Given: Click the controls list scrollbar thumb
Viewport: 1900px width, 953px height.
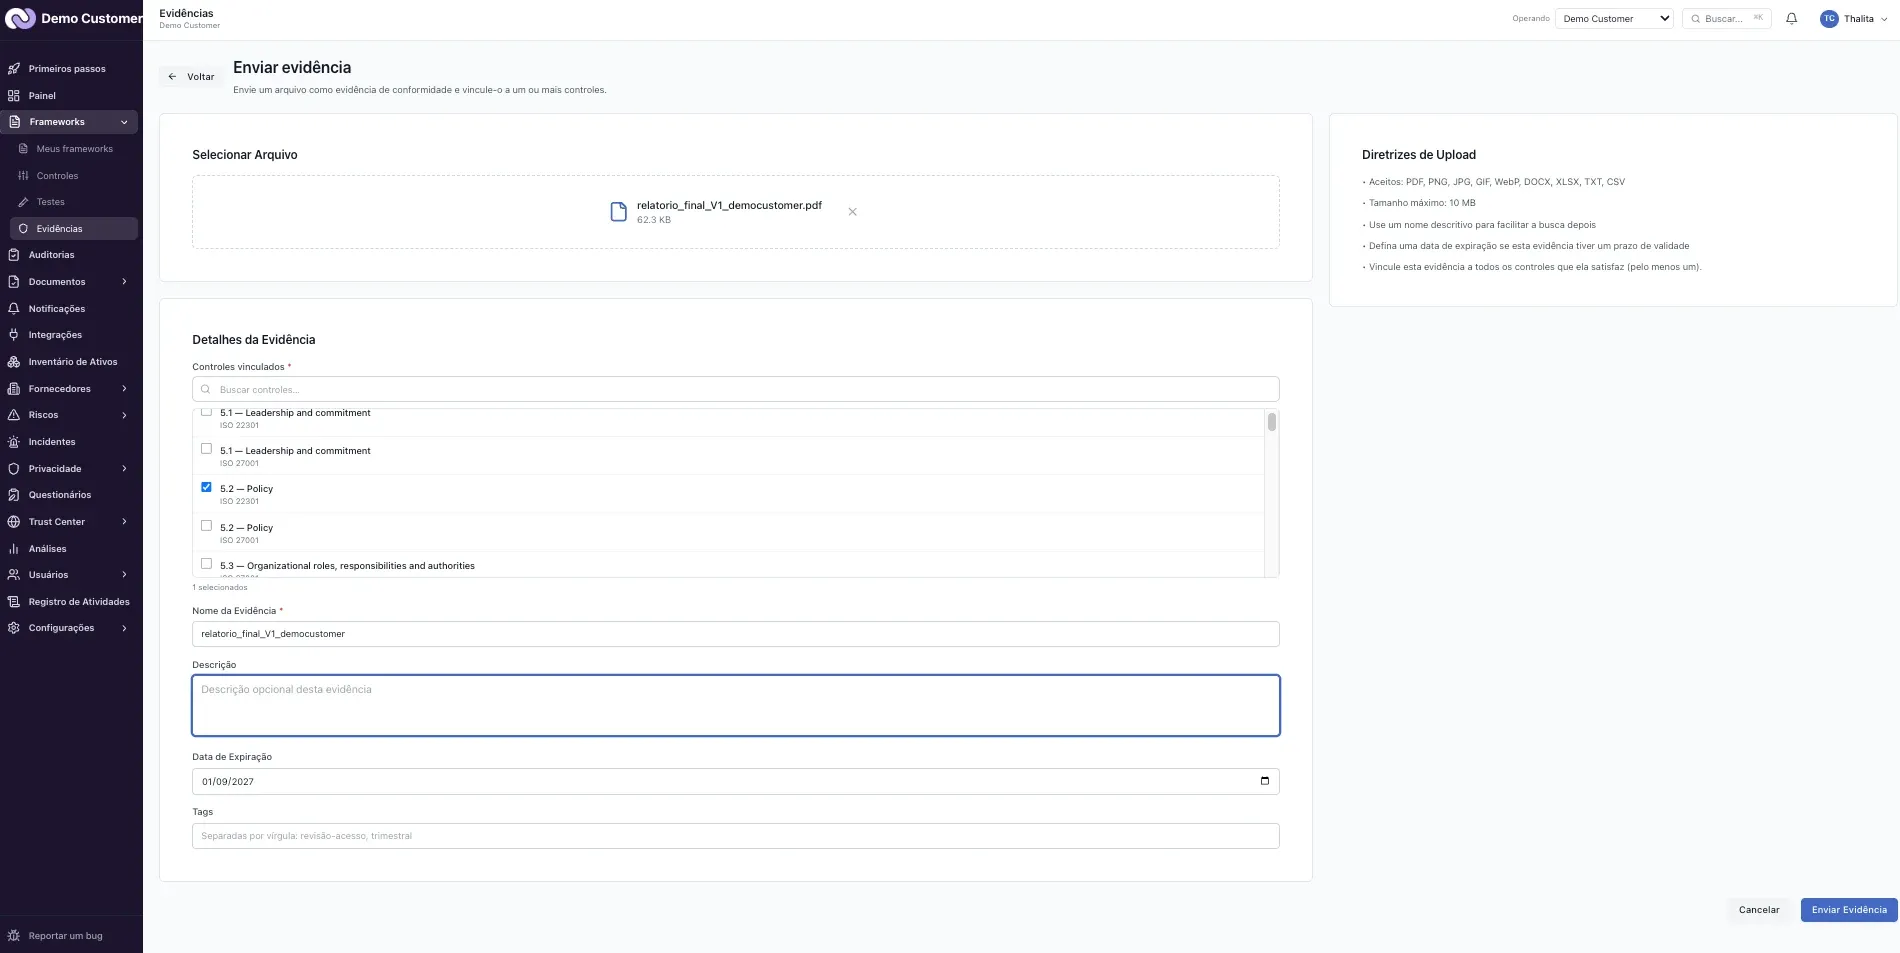Looking at the screenshot, I should pos(1272,422).
